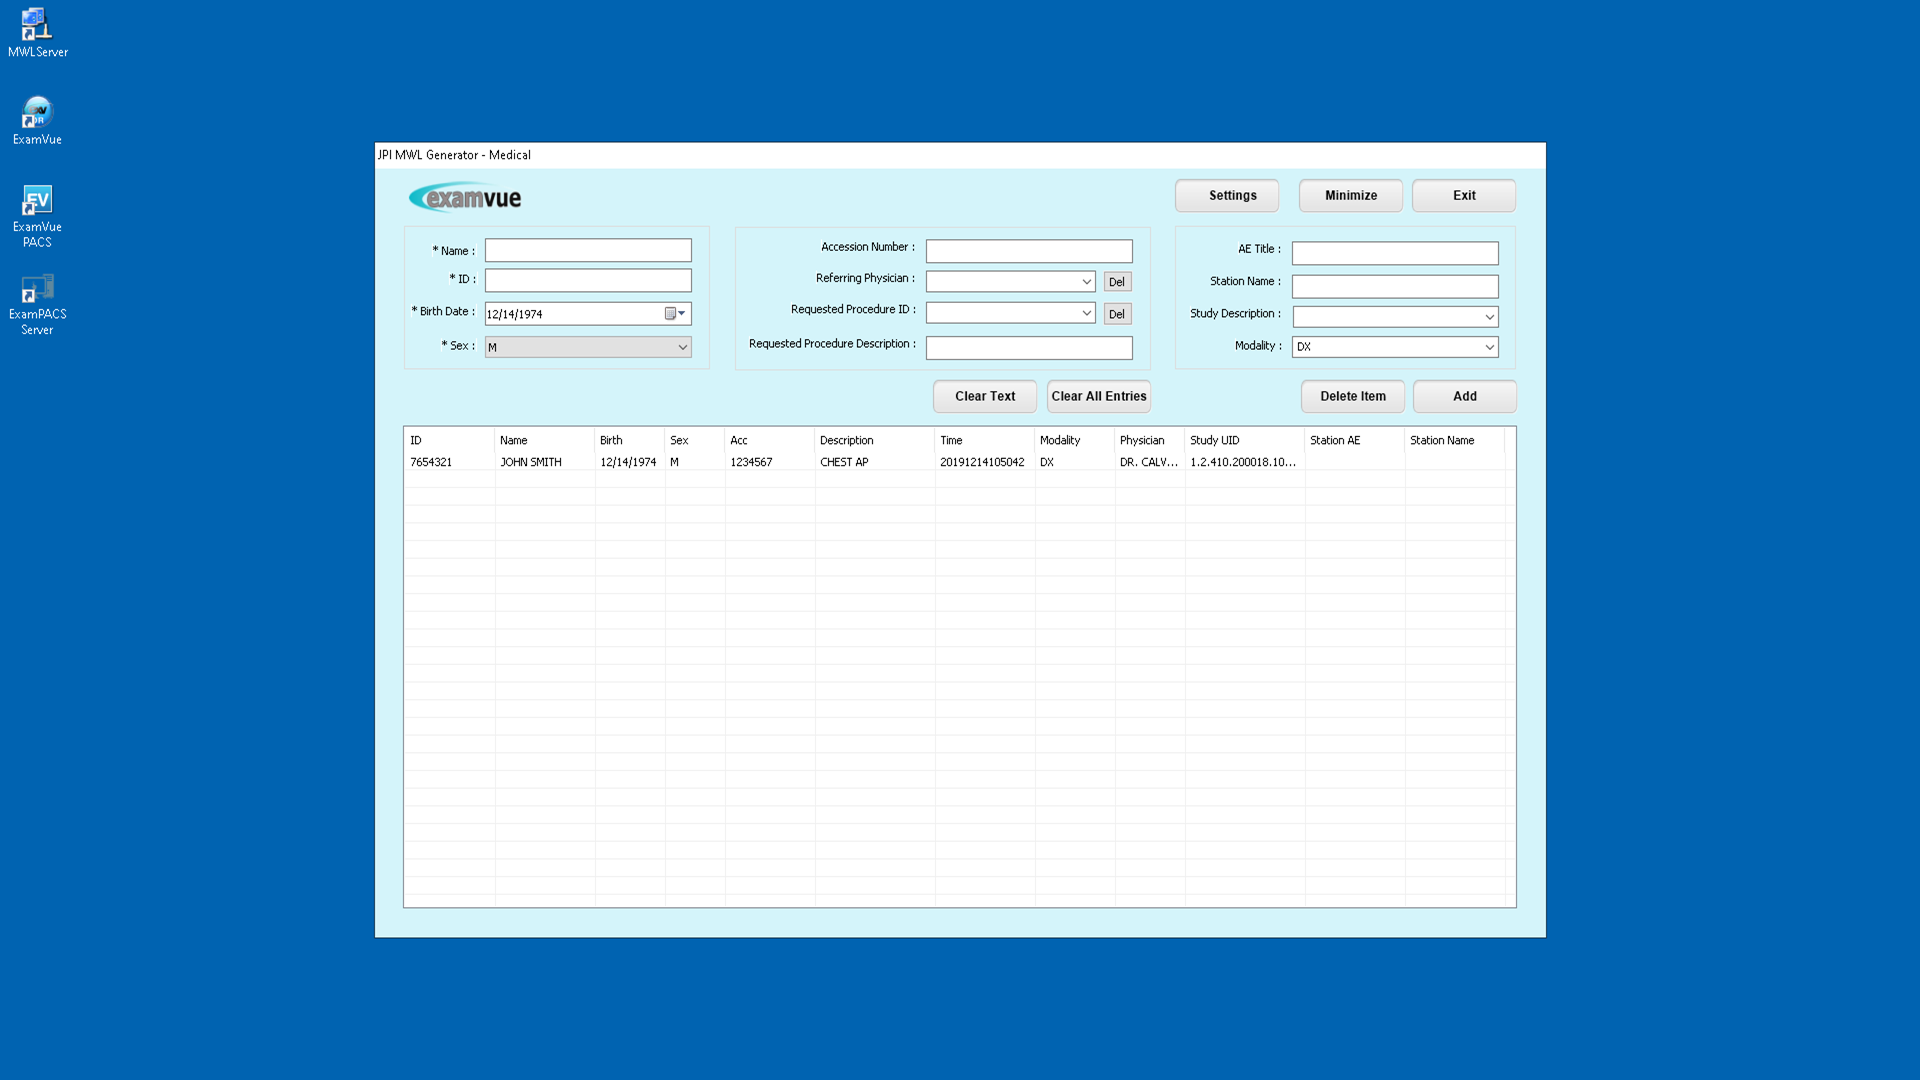Sort by the Birth column header
This screenshot has width=1920, height=1080.
tap(629, 440)
